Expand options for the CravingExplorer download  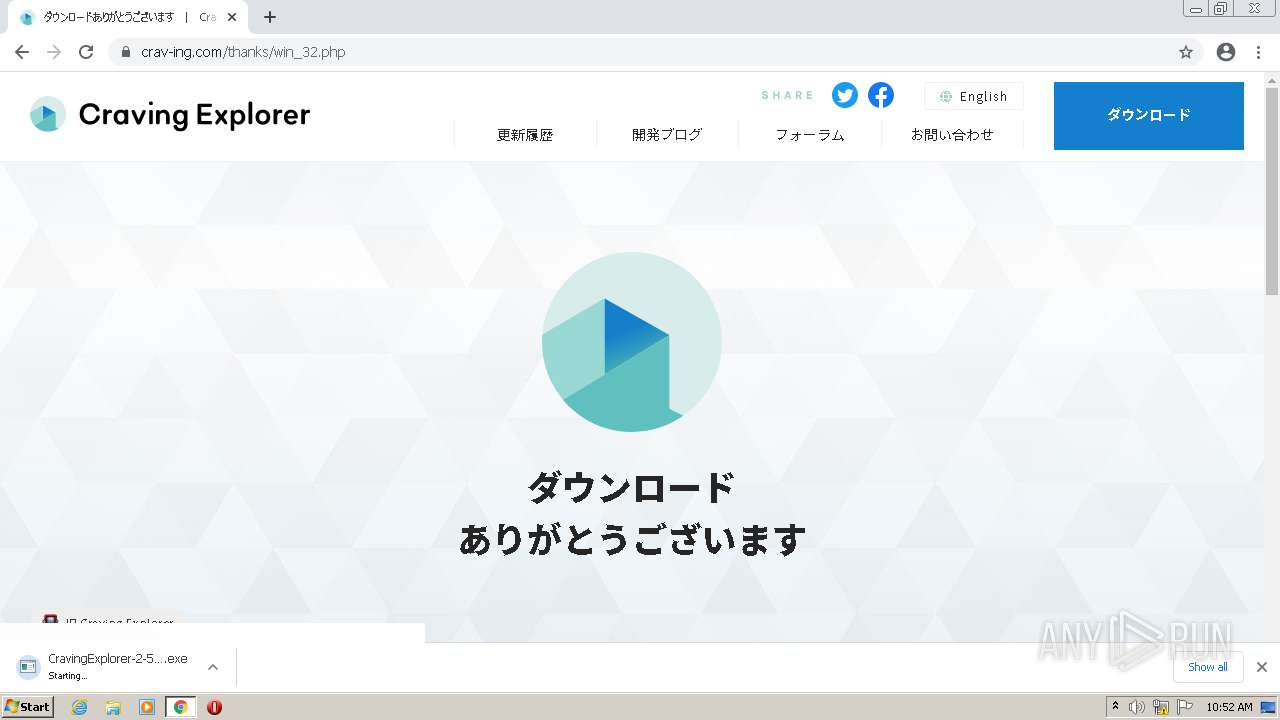click(213, 667)
